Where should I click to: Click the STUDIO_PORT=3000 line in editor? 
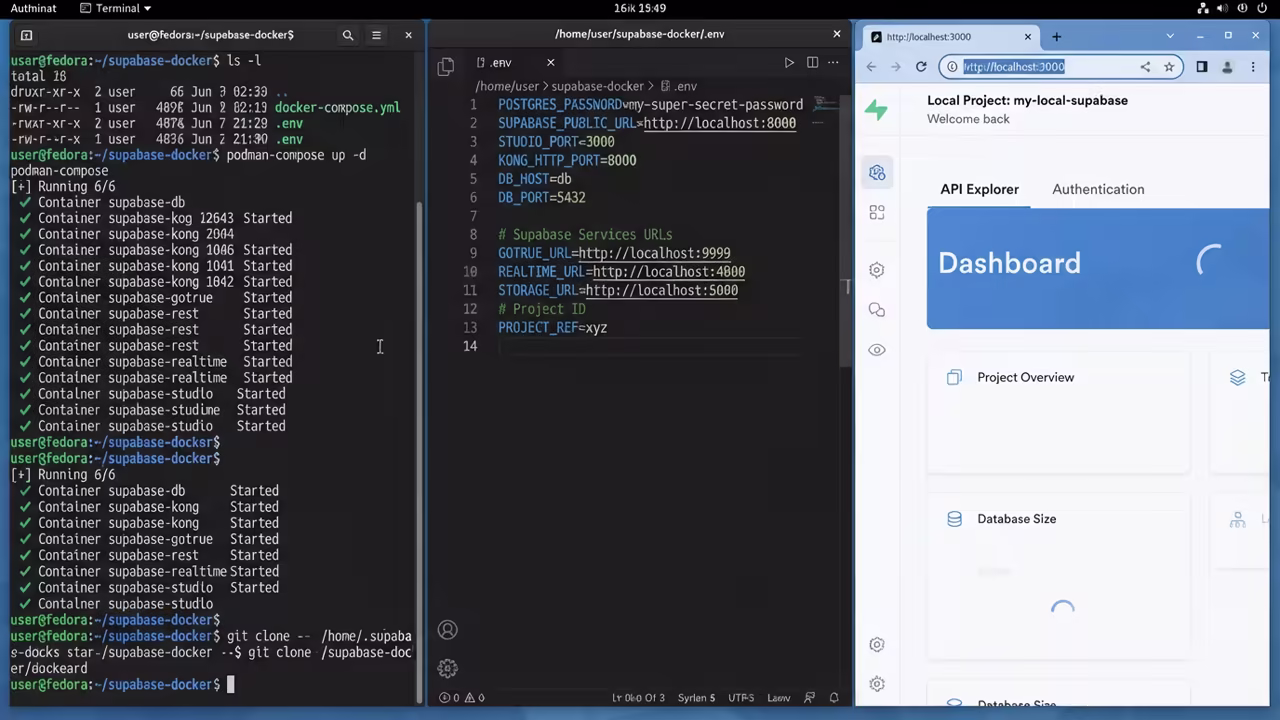556,142
